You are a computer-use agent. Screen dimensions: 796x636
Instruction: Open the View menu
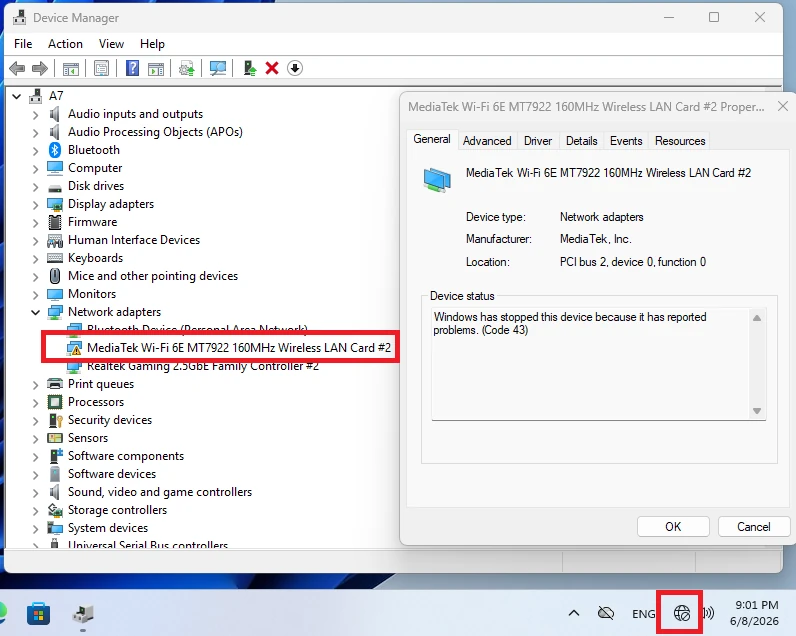(111, 44)
